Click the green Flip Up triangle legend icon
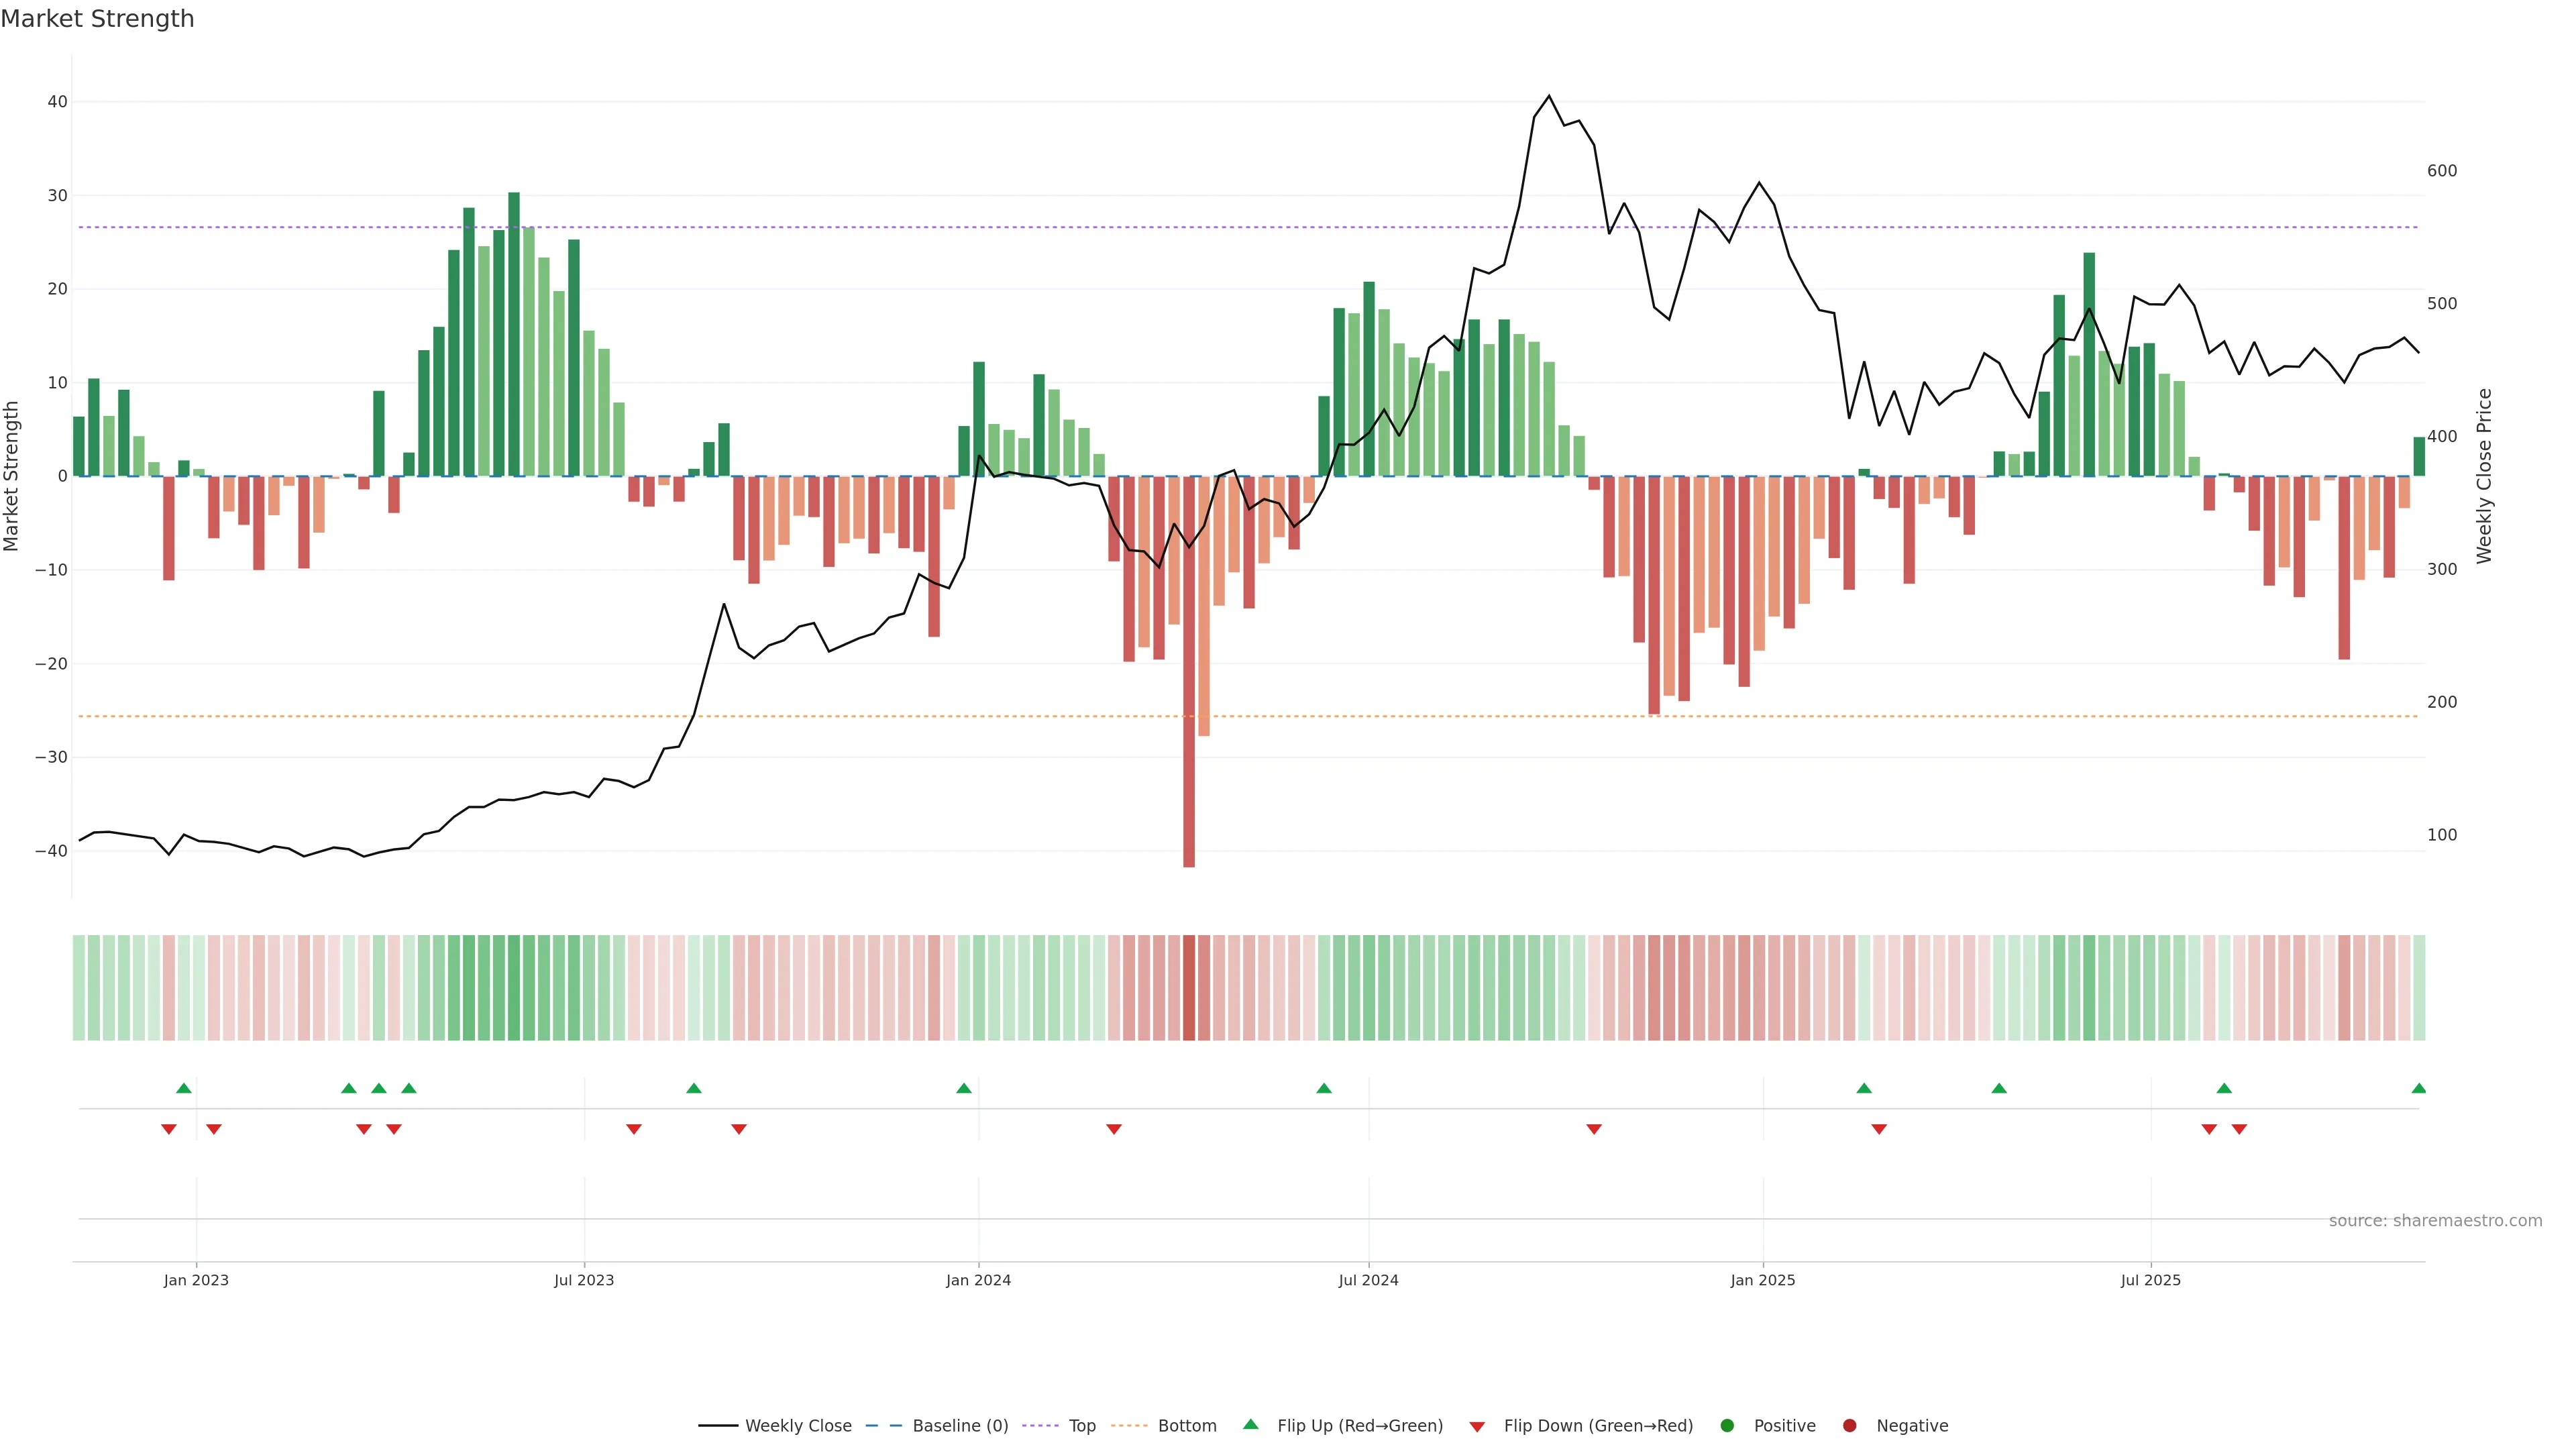Screen dimensions: 2576x1449 point(1250,1424)
